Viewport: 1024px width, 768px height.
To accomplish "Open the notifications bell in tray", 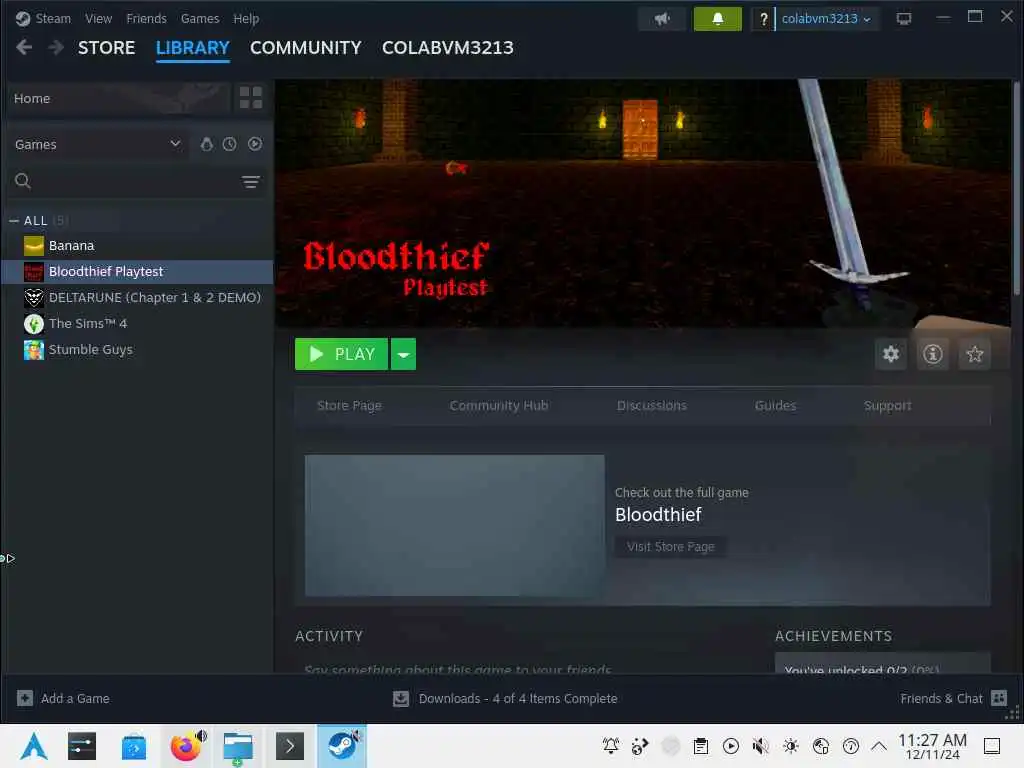I will point(611,746).
